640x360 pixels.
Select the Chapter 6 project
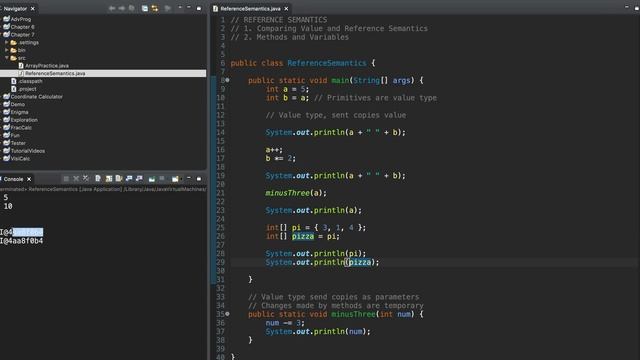click(x=22, y=27)
